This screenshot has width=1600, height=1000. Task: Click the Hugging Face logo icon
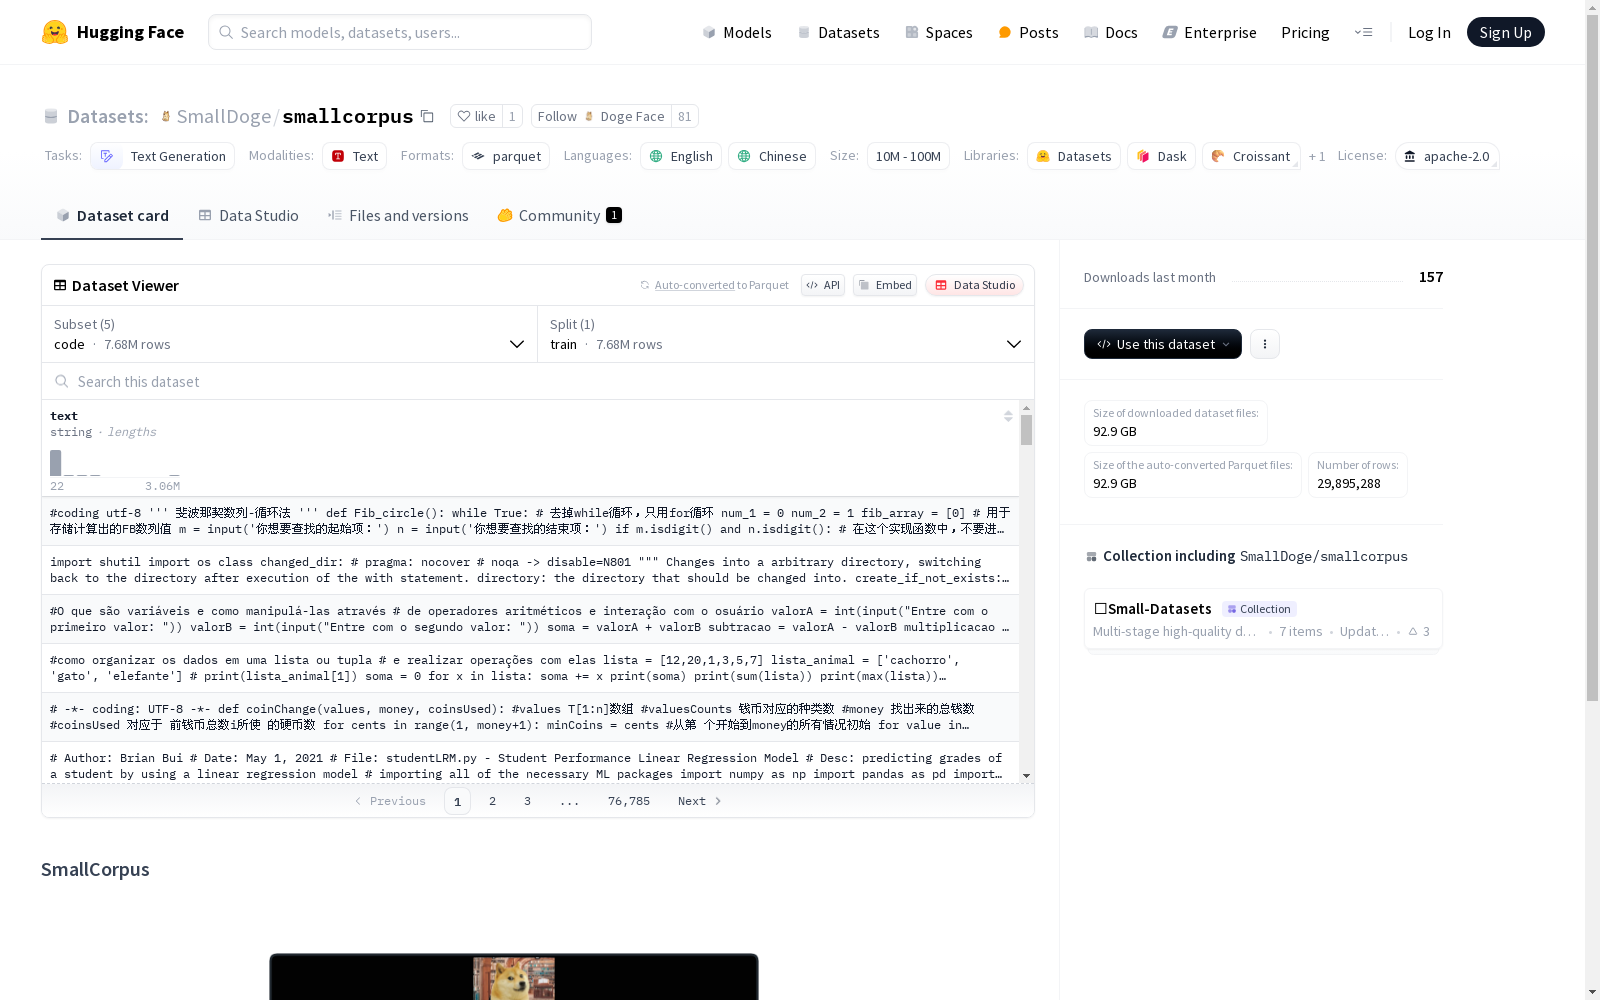click(x=55, y=32)
